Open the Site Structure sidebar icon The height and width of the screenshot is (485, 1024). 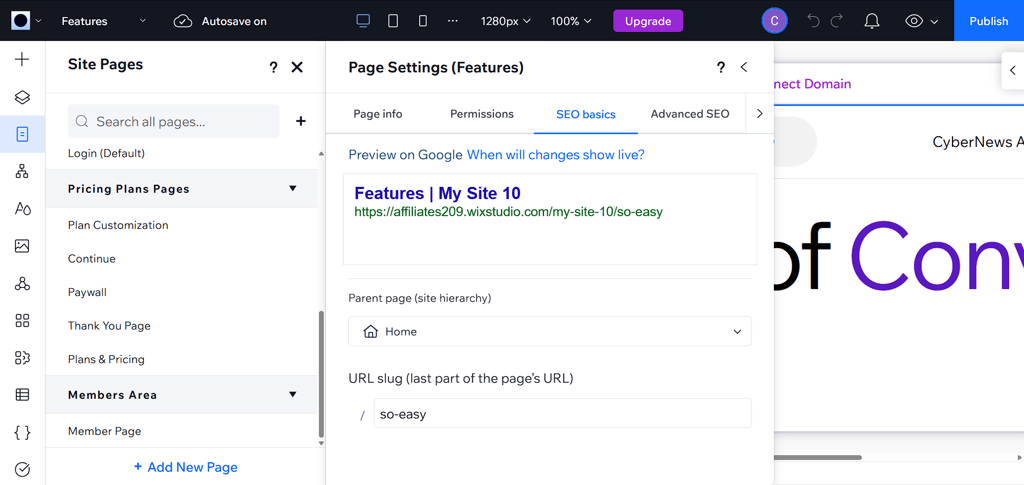pyautogui.click(x=22, y=172)
